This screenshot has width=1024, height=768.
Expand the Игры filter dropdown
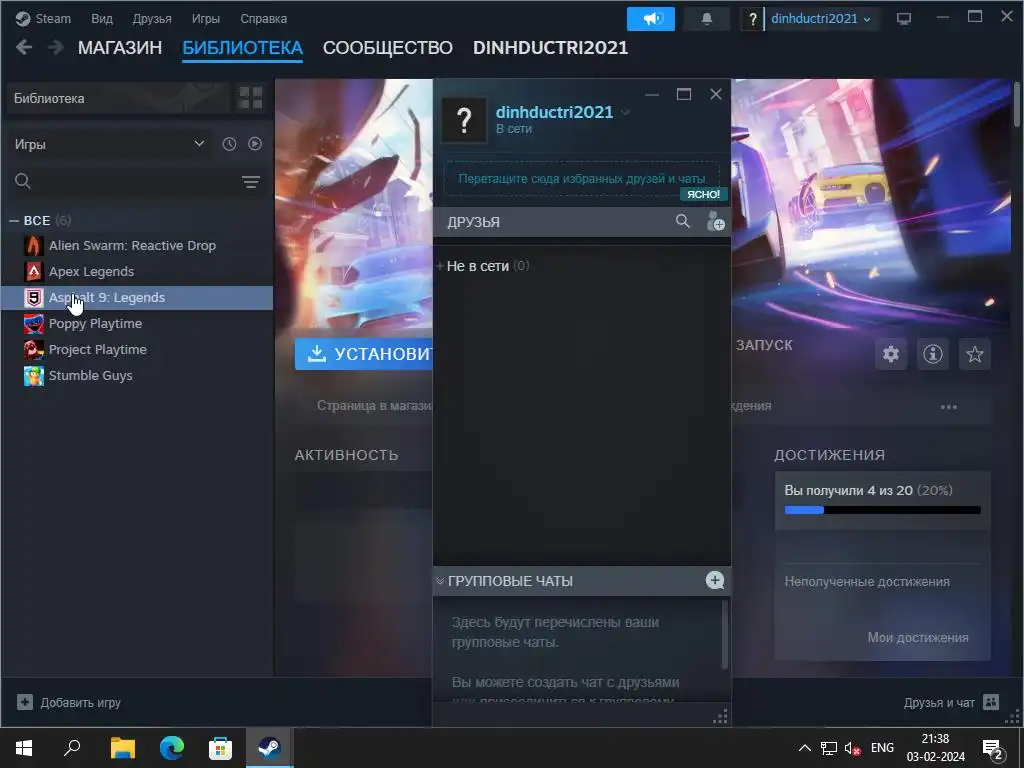pyautogui.click(x=110, y=144)
